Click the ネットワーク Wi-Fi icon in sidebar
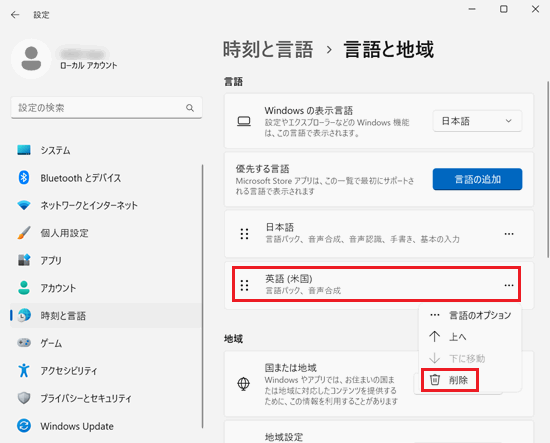This screenshot has width=550, height=443. (24, 205)
